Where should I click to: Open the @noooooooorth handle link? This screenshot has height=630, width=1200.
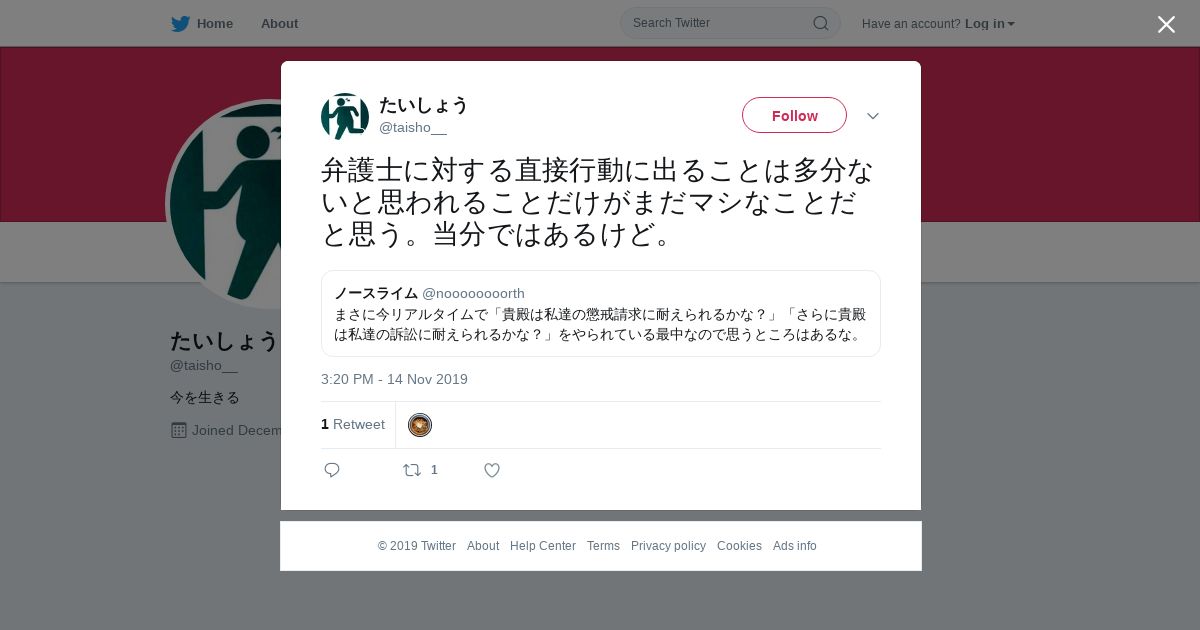click(473, 293)
